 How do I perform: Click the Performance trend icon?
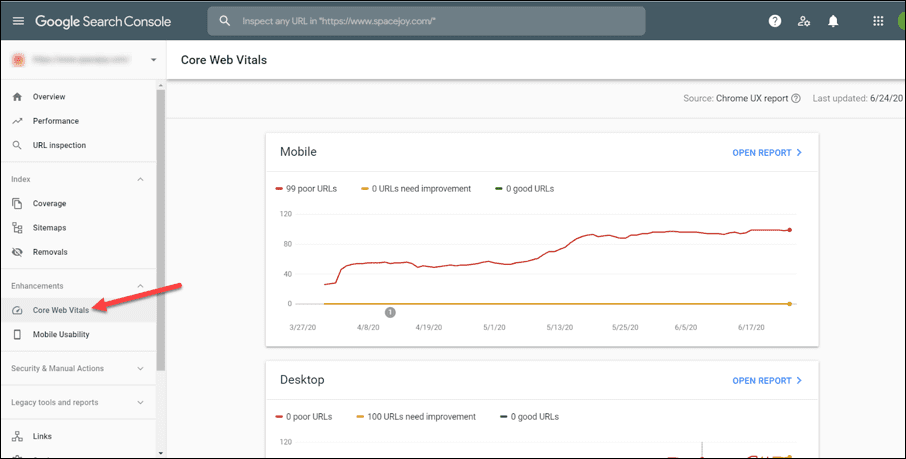click(17, 121)
